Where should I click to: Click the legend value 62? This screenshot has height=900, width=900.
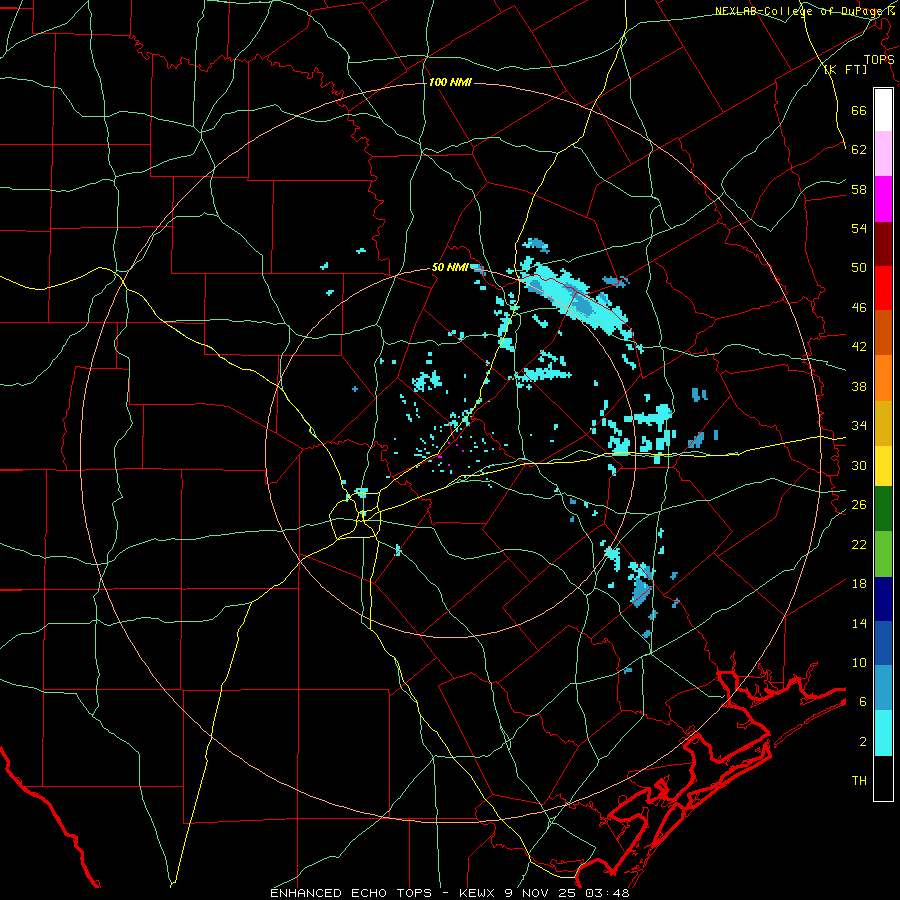coord(859,149)
